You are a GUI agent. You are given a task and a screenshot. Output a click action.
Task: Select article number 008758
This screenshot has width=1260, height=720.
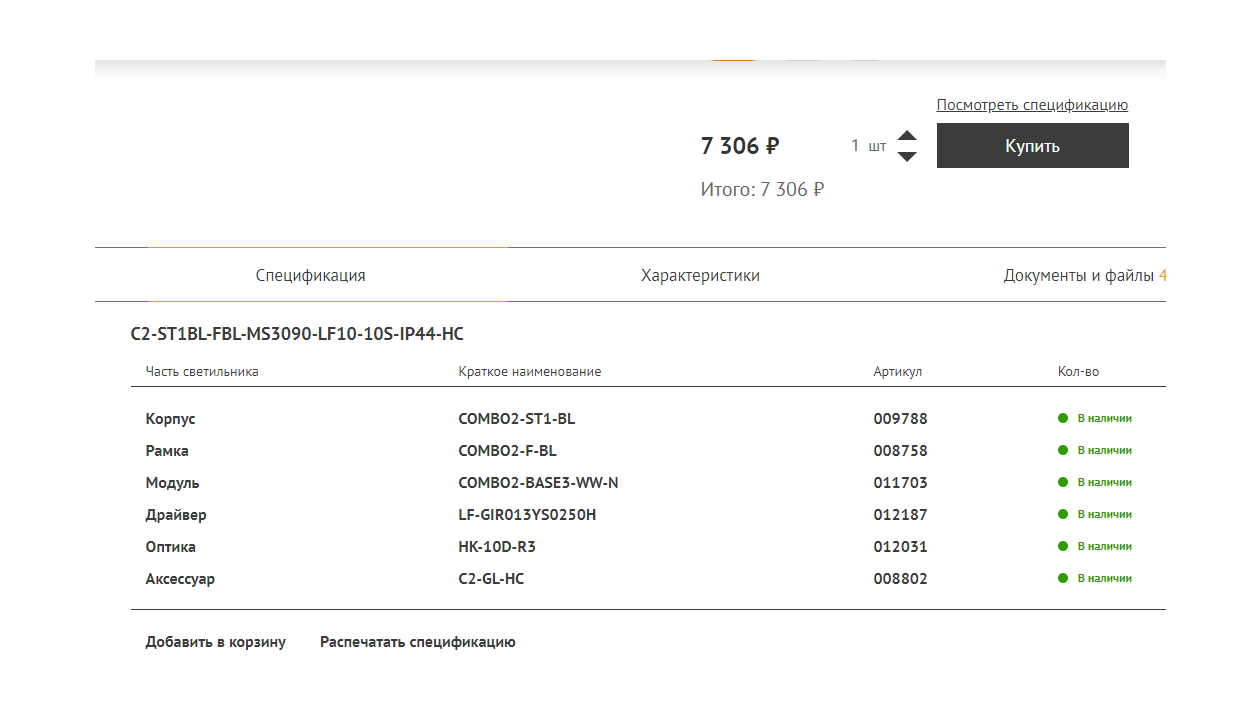click(x=901, y=451)
